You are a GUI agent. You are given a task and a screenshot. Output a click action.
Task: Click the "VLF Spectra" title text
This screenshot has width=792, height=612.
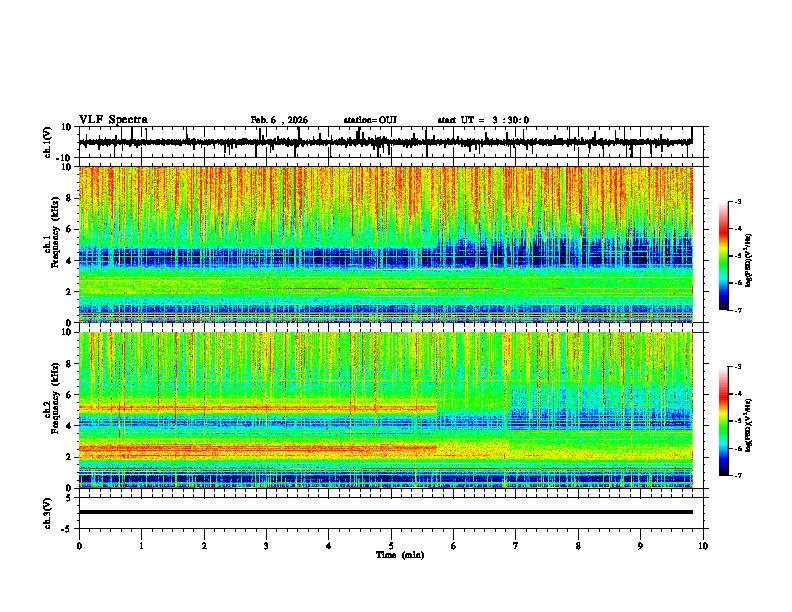tap(113, 120)
